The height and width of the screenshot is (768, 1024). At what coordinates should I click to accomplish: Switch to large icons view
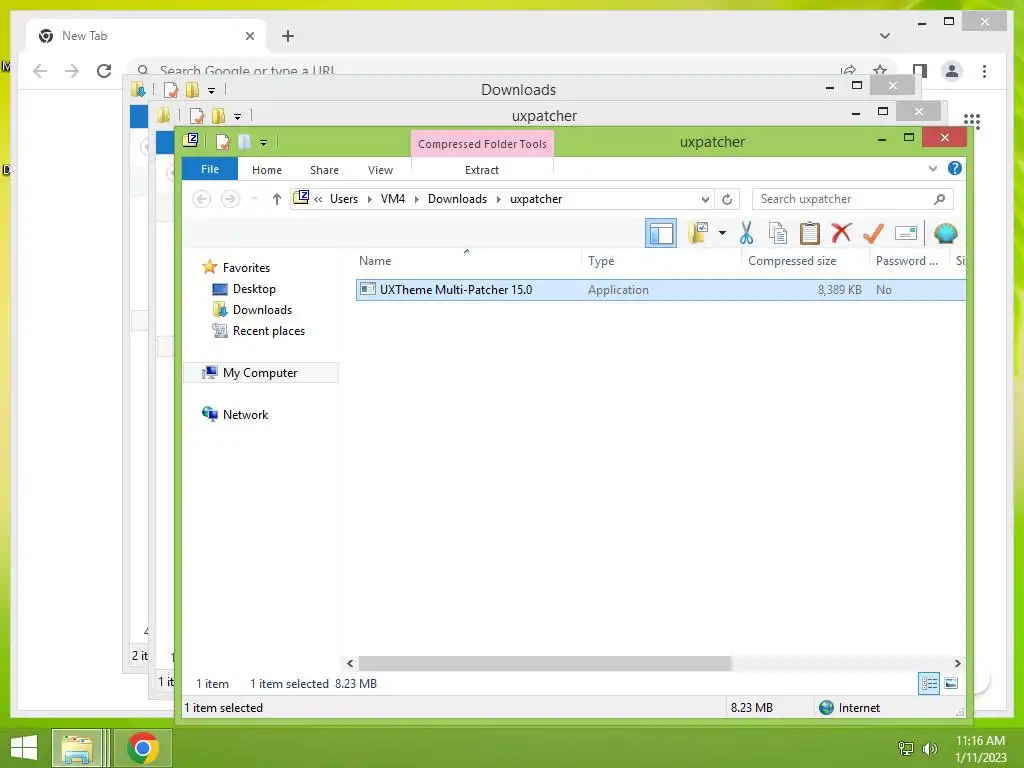point(952,684)
